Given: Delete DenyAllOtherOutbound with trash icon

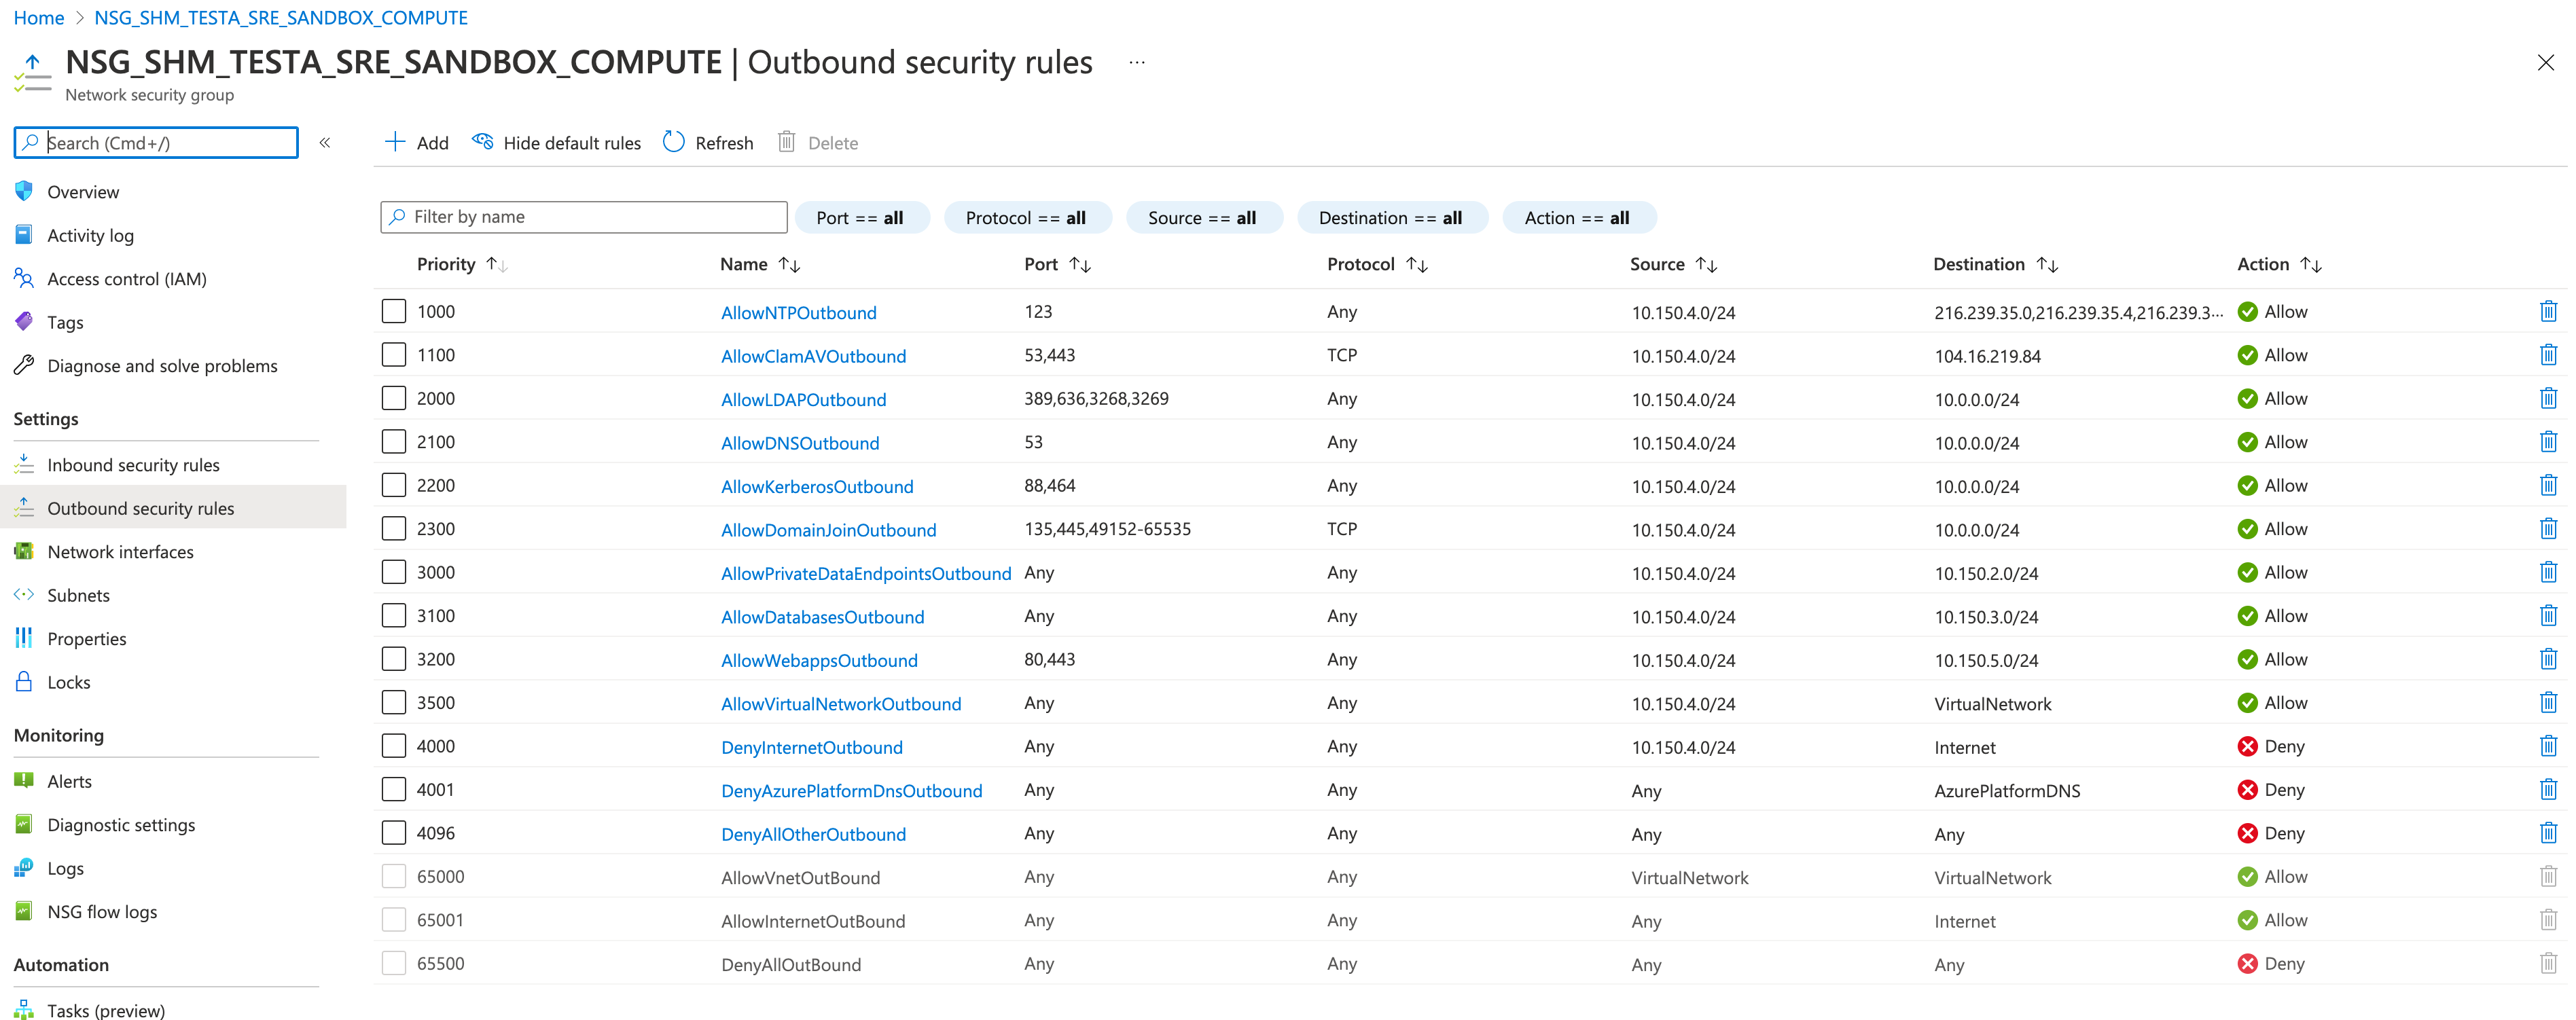Looking at the screenshot, I should click(2547, 833).
